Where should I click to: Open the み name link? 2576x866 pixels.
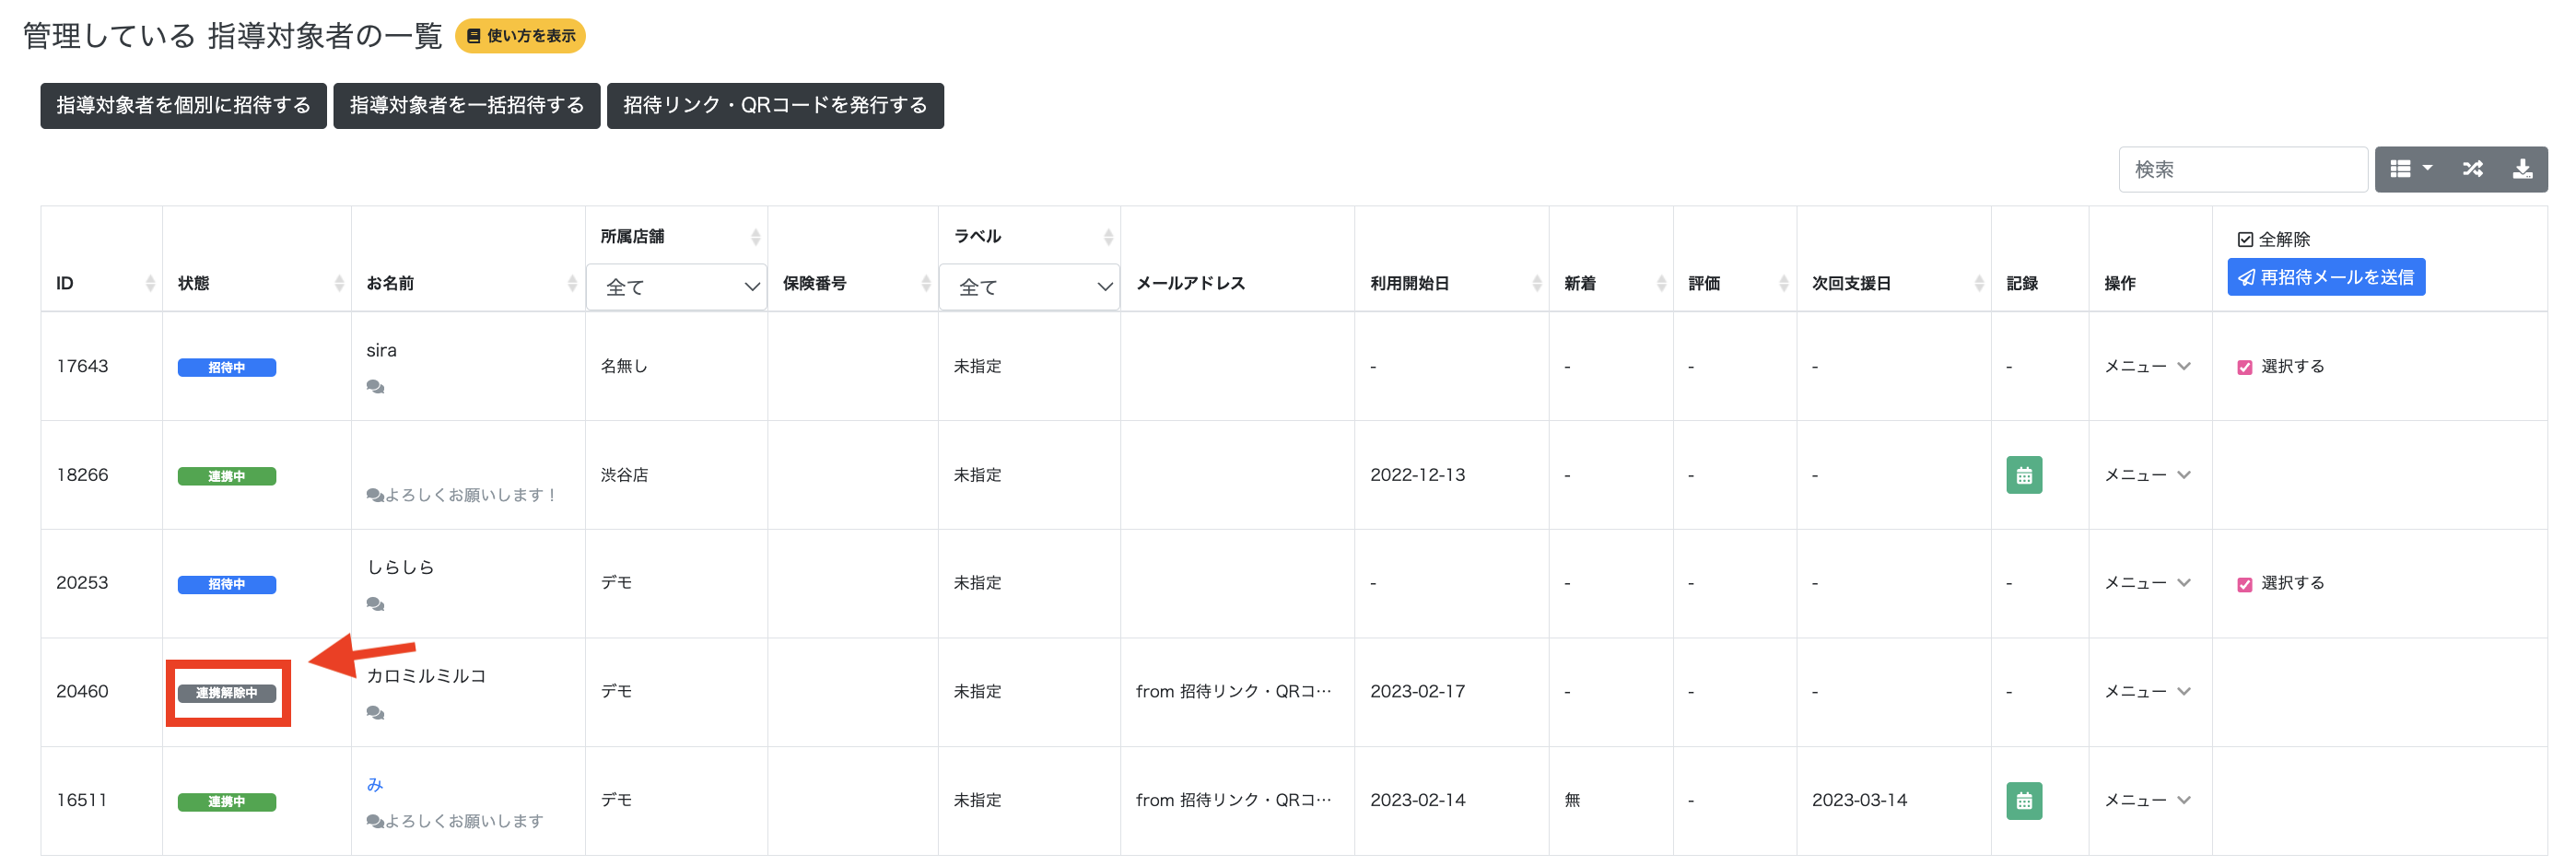(375, 784)
